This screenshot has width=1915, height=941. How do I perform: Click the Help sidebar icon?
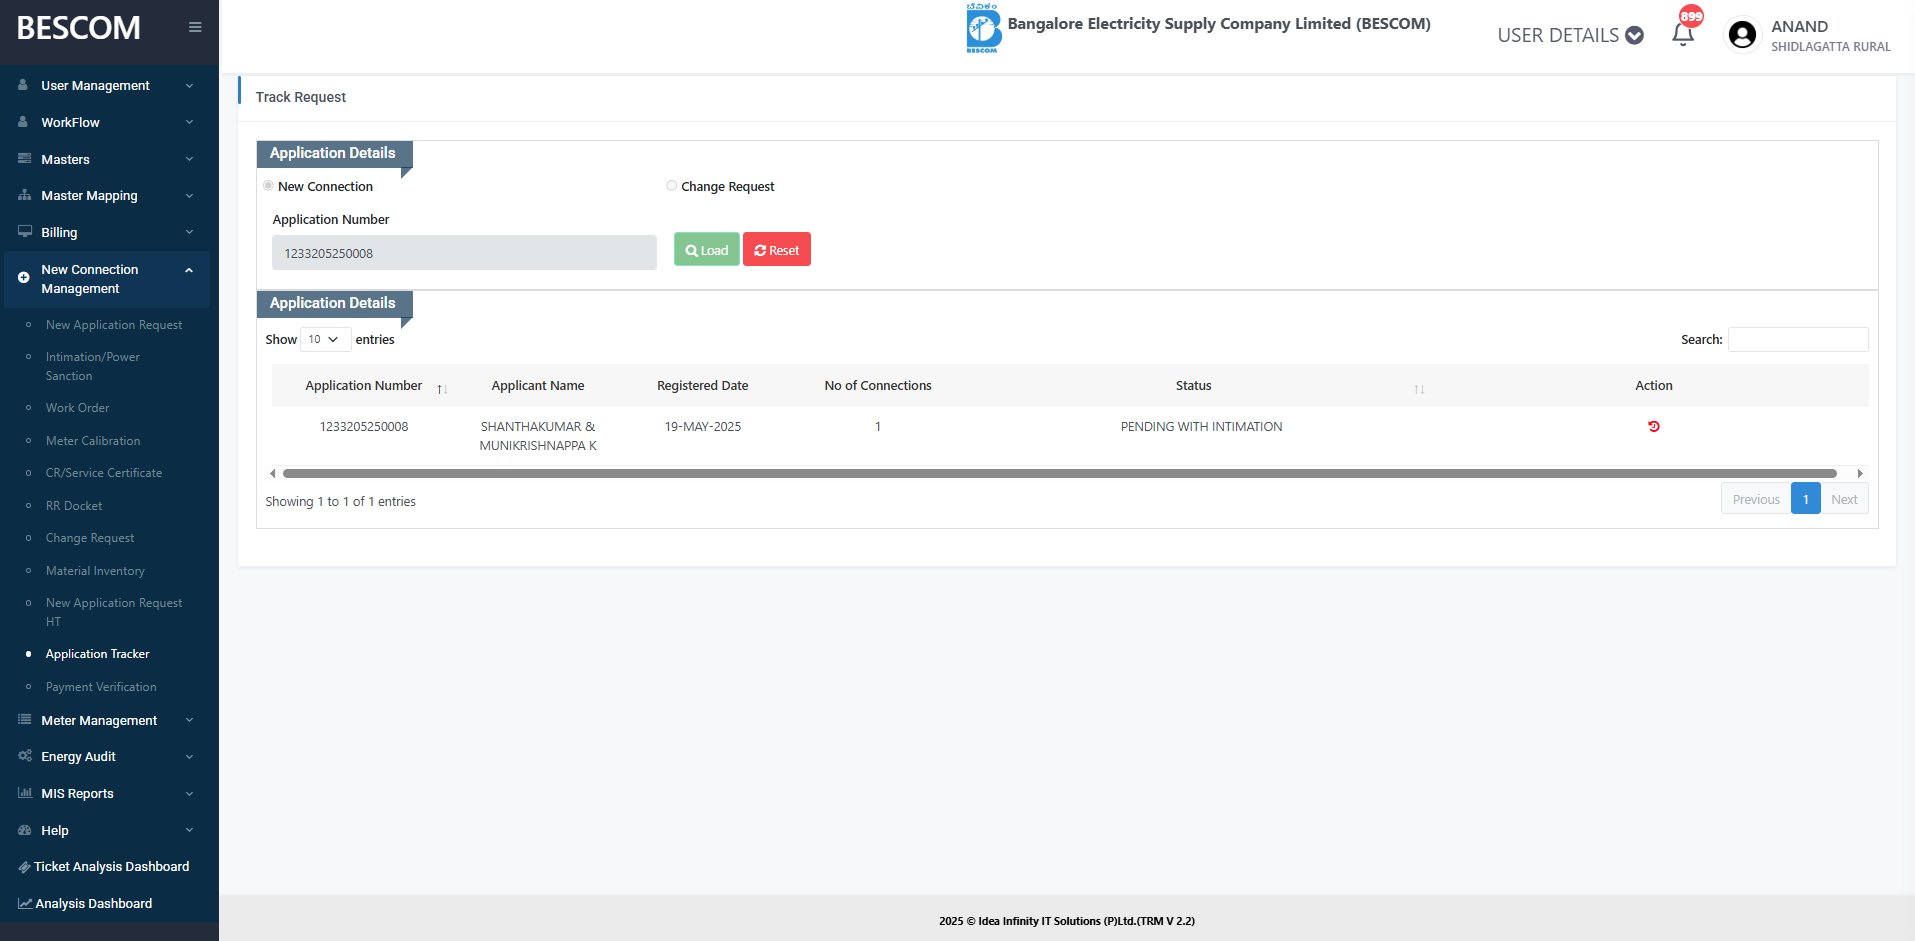(24, 830)
